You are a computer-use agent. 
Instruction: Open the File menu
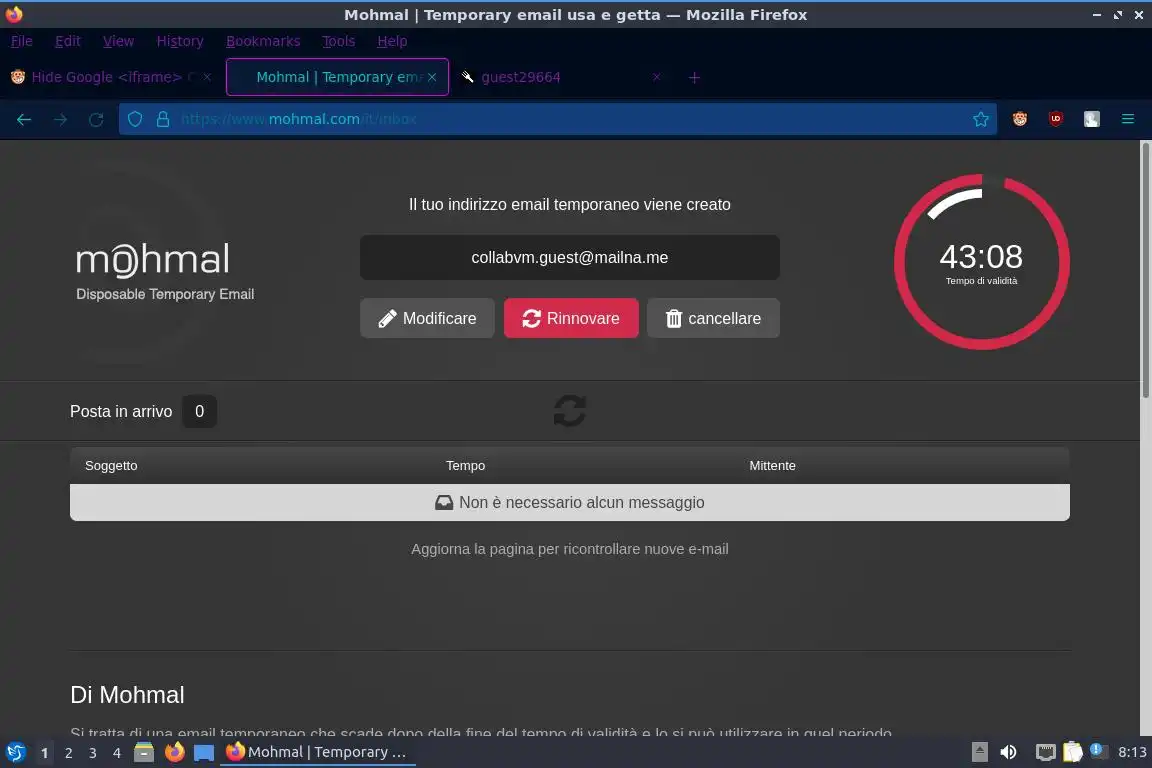[21, 41]
